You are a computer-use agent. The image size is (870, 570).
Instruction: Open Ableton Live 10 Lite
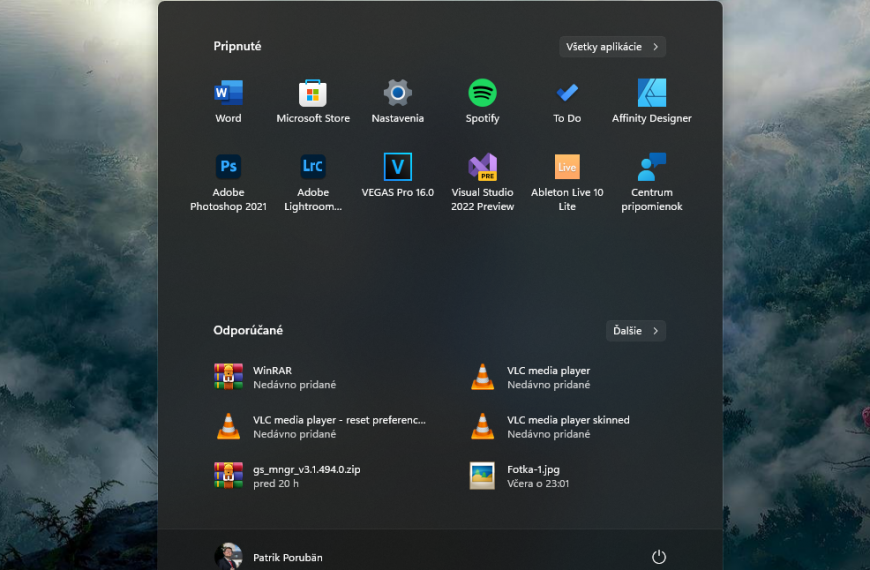pos(567,167)
